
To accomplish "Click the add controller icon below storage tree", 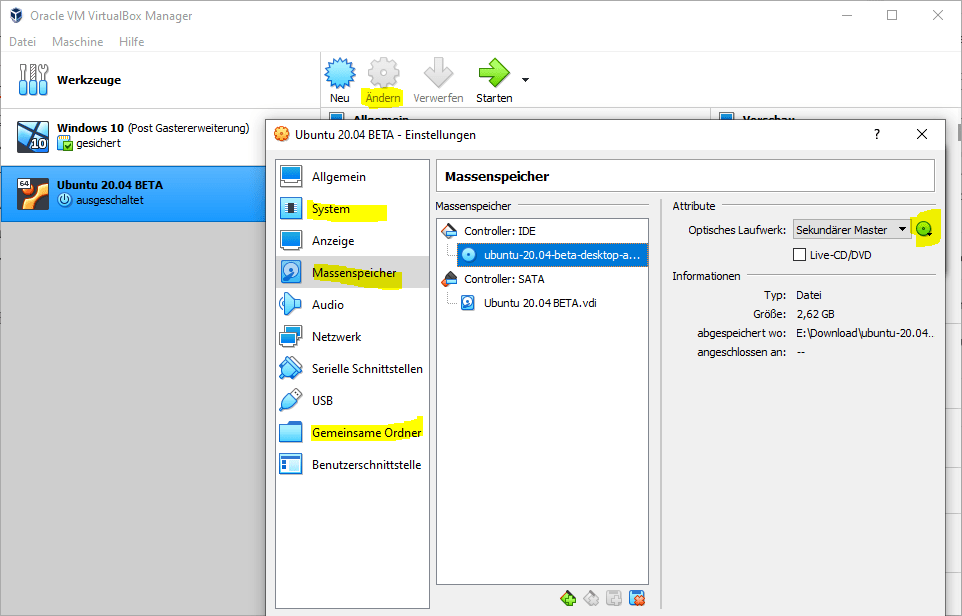I will click(568, 598).
